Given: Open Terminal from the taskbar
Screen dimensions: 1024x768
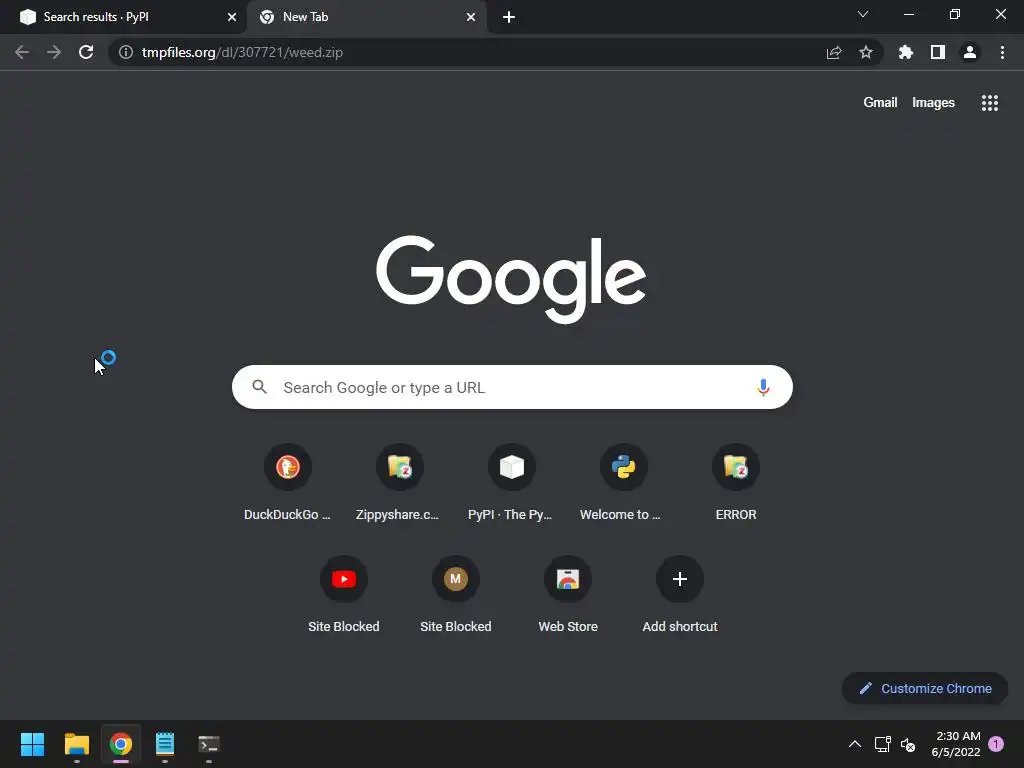Looking at the screenshot, I should 209,744.
